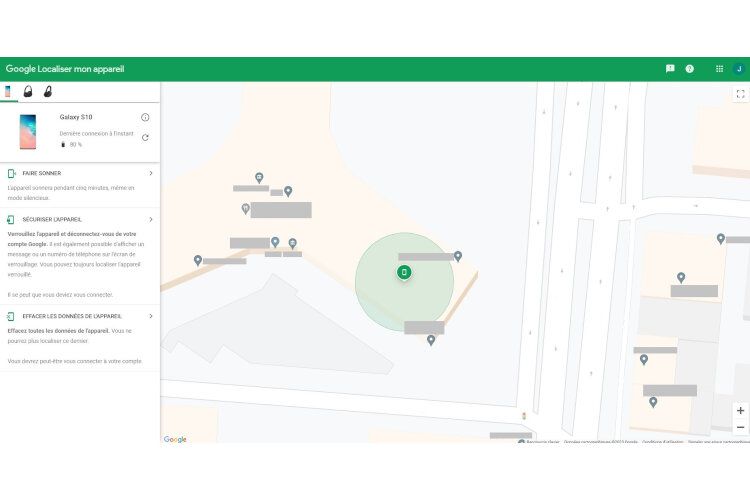Select the Galaxy S10 phone device tab
This screenshot has height=500, width=750.
tap(8, 91)
